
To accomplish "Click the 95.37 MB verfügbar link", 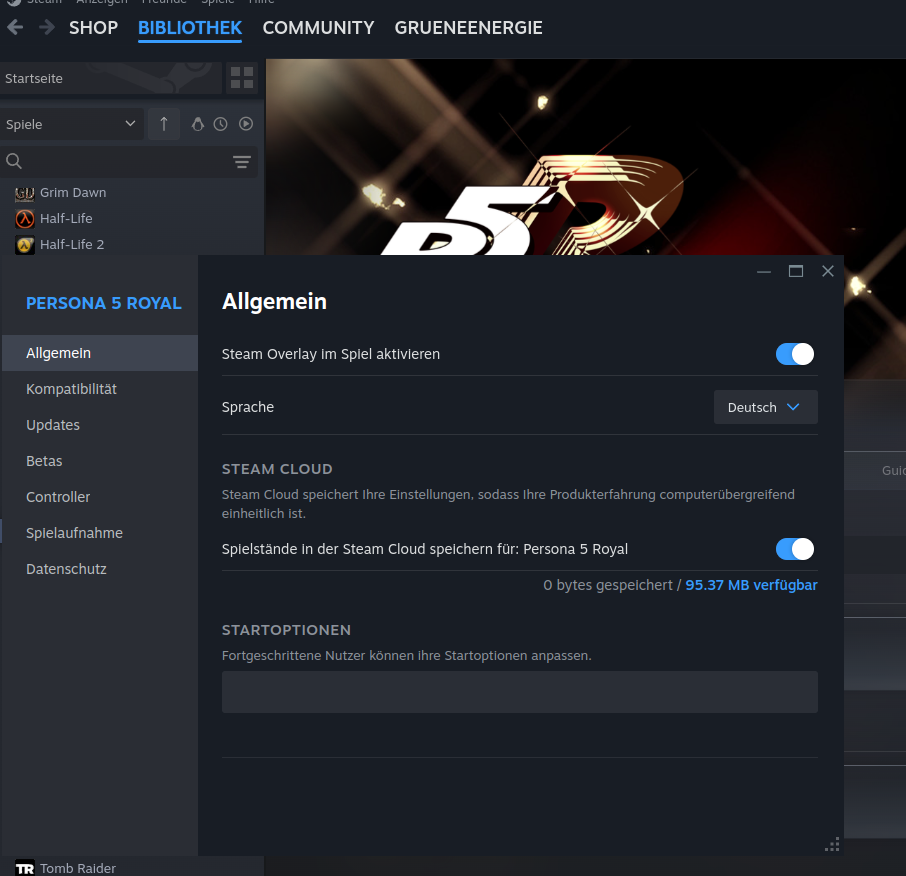I will tap(751, 585).
